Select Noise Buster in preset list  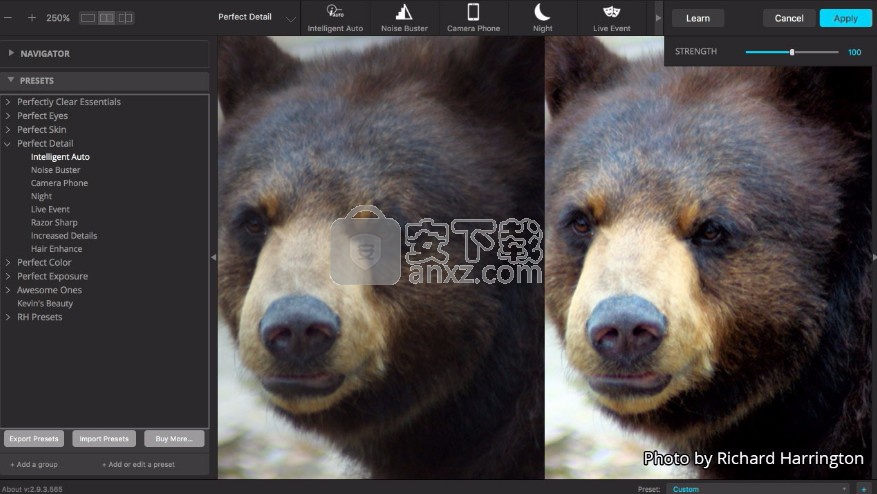[55, 170]
